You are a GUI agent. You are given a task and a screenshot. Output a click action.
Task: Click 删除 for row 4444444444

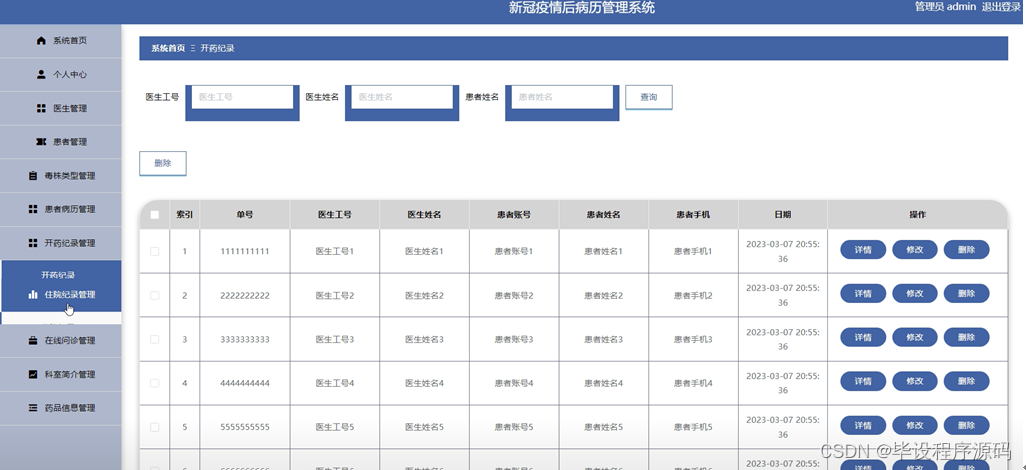(966, 382)
